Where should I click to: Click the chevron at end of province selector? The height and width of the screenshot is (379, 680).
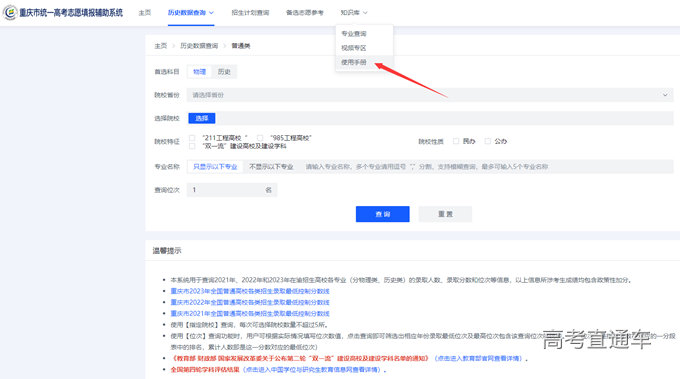pyautogui.click(x=665, y=95)
